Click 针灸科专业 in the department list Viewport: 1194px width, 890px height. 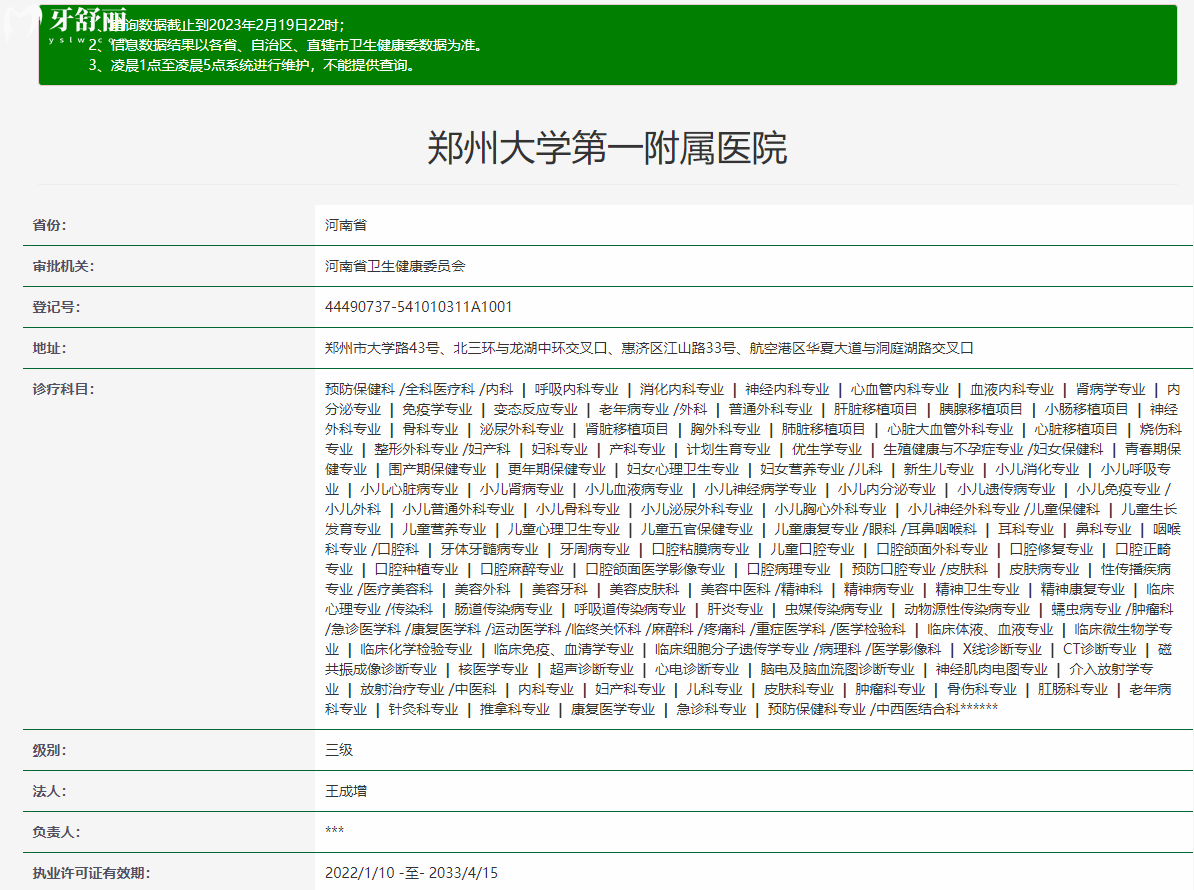(x=423, y=710)
